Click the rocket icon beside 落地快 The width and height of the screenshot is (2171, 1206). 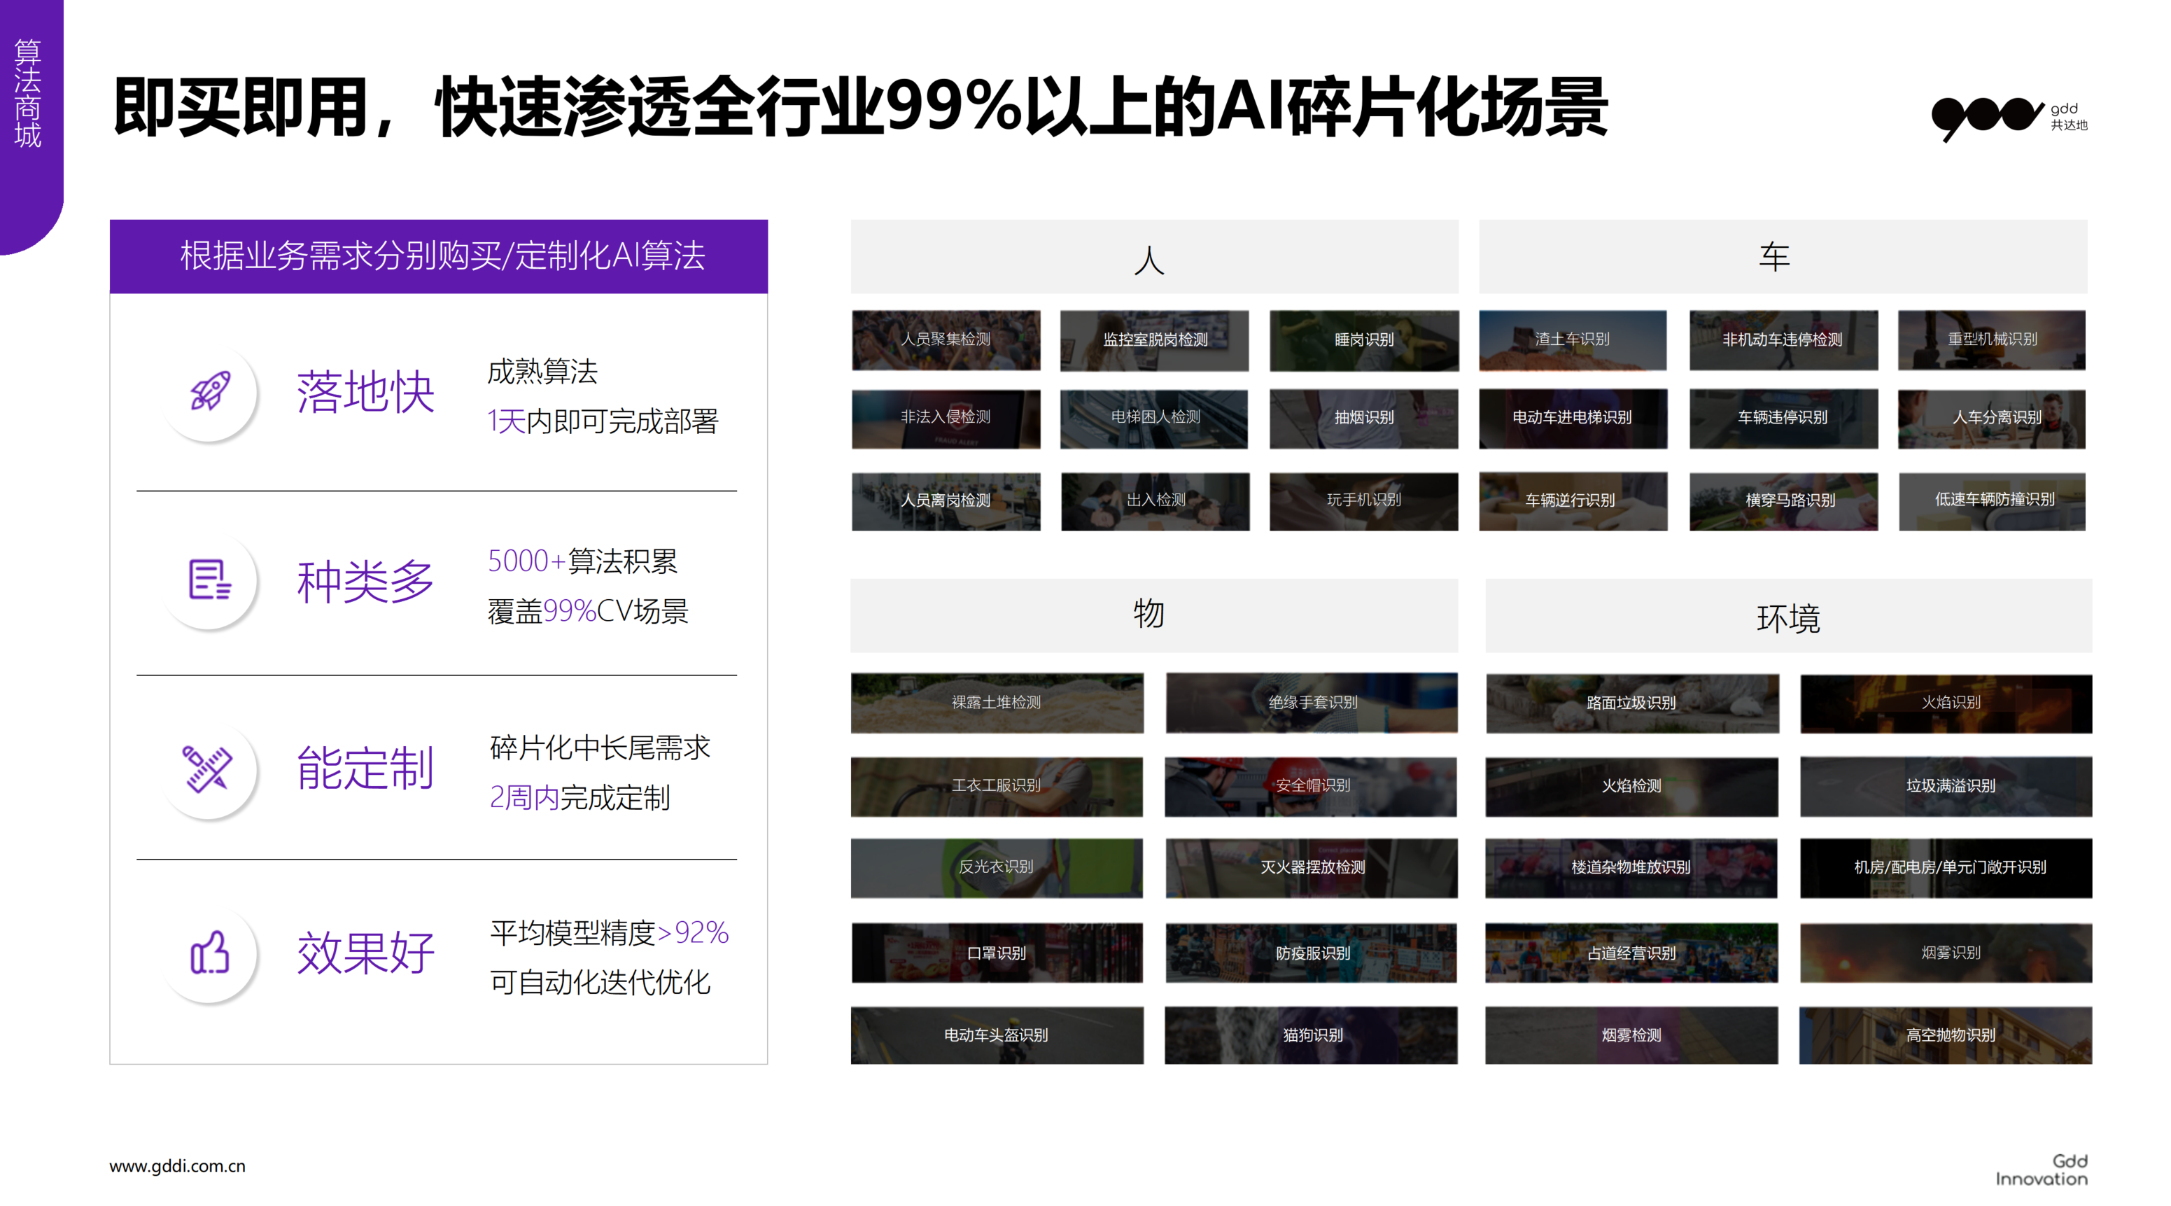[210, 392]
